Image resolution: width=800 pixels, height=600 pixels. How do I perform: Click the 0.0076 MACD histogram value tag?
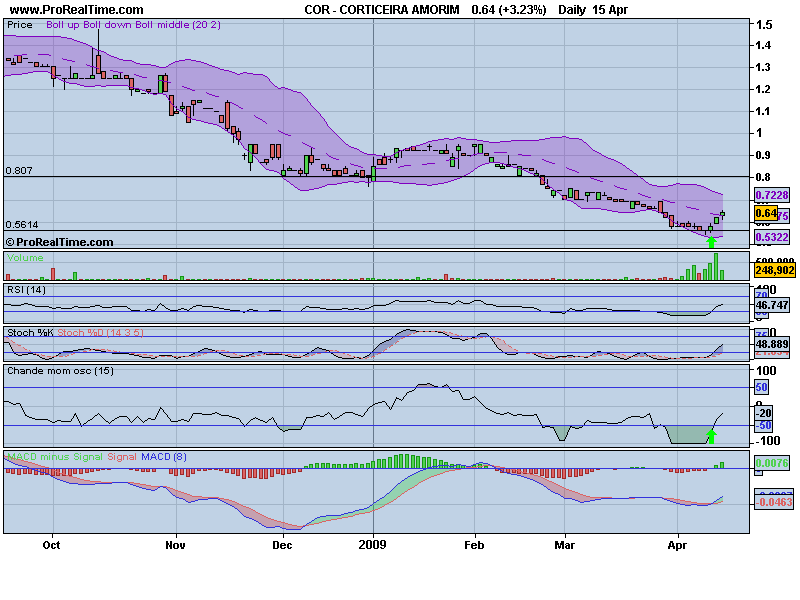[772, 463]
